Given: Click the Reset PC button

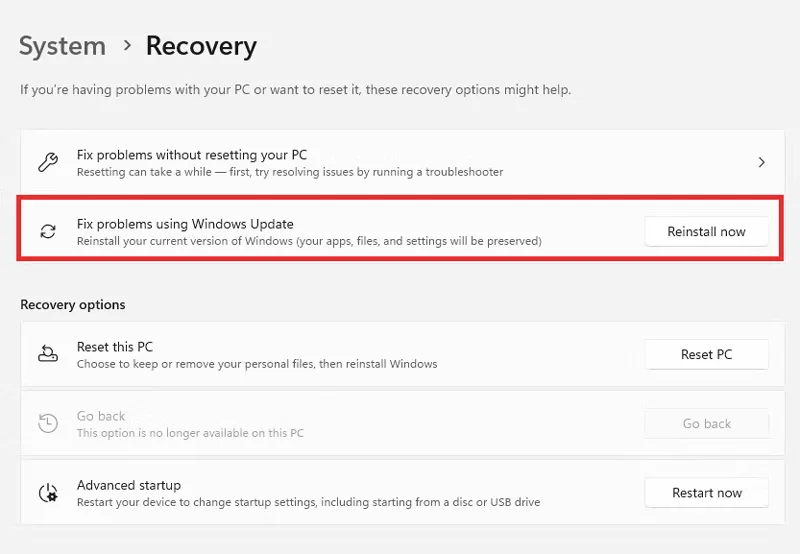Looking at the screenshot, I should click(706, 354).
